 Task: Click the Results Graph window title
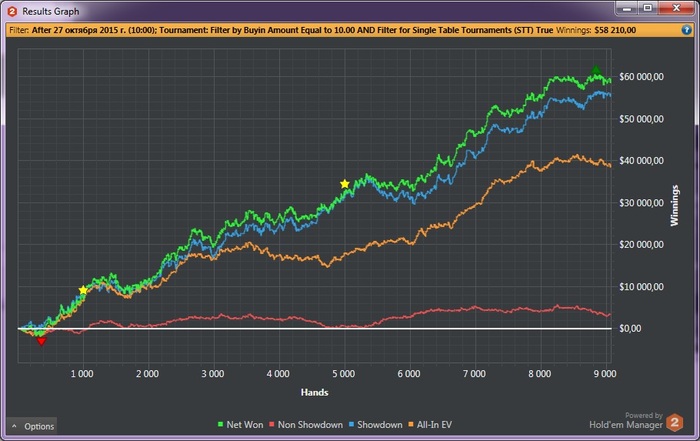pos(50,12)
